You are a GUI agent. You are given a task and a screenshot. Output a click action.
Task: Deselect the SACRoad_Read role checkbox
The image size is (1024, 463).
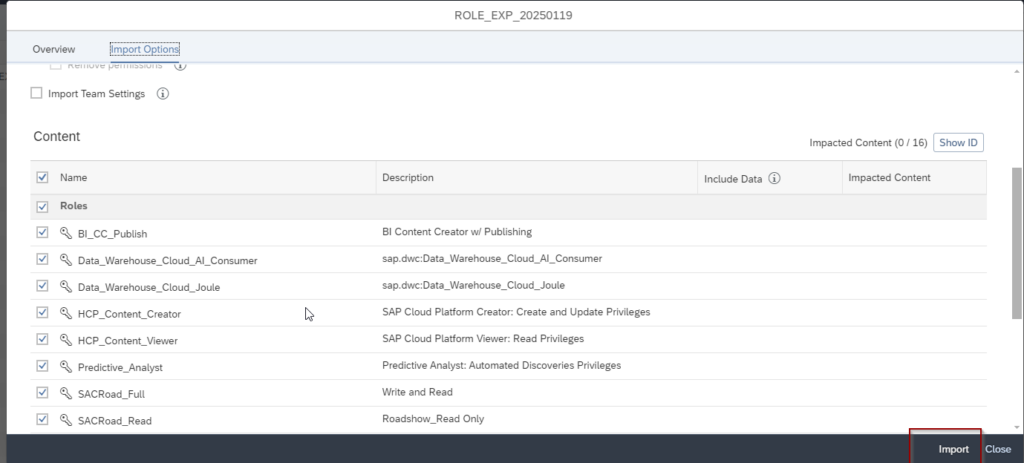[x=42, y=420]
